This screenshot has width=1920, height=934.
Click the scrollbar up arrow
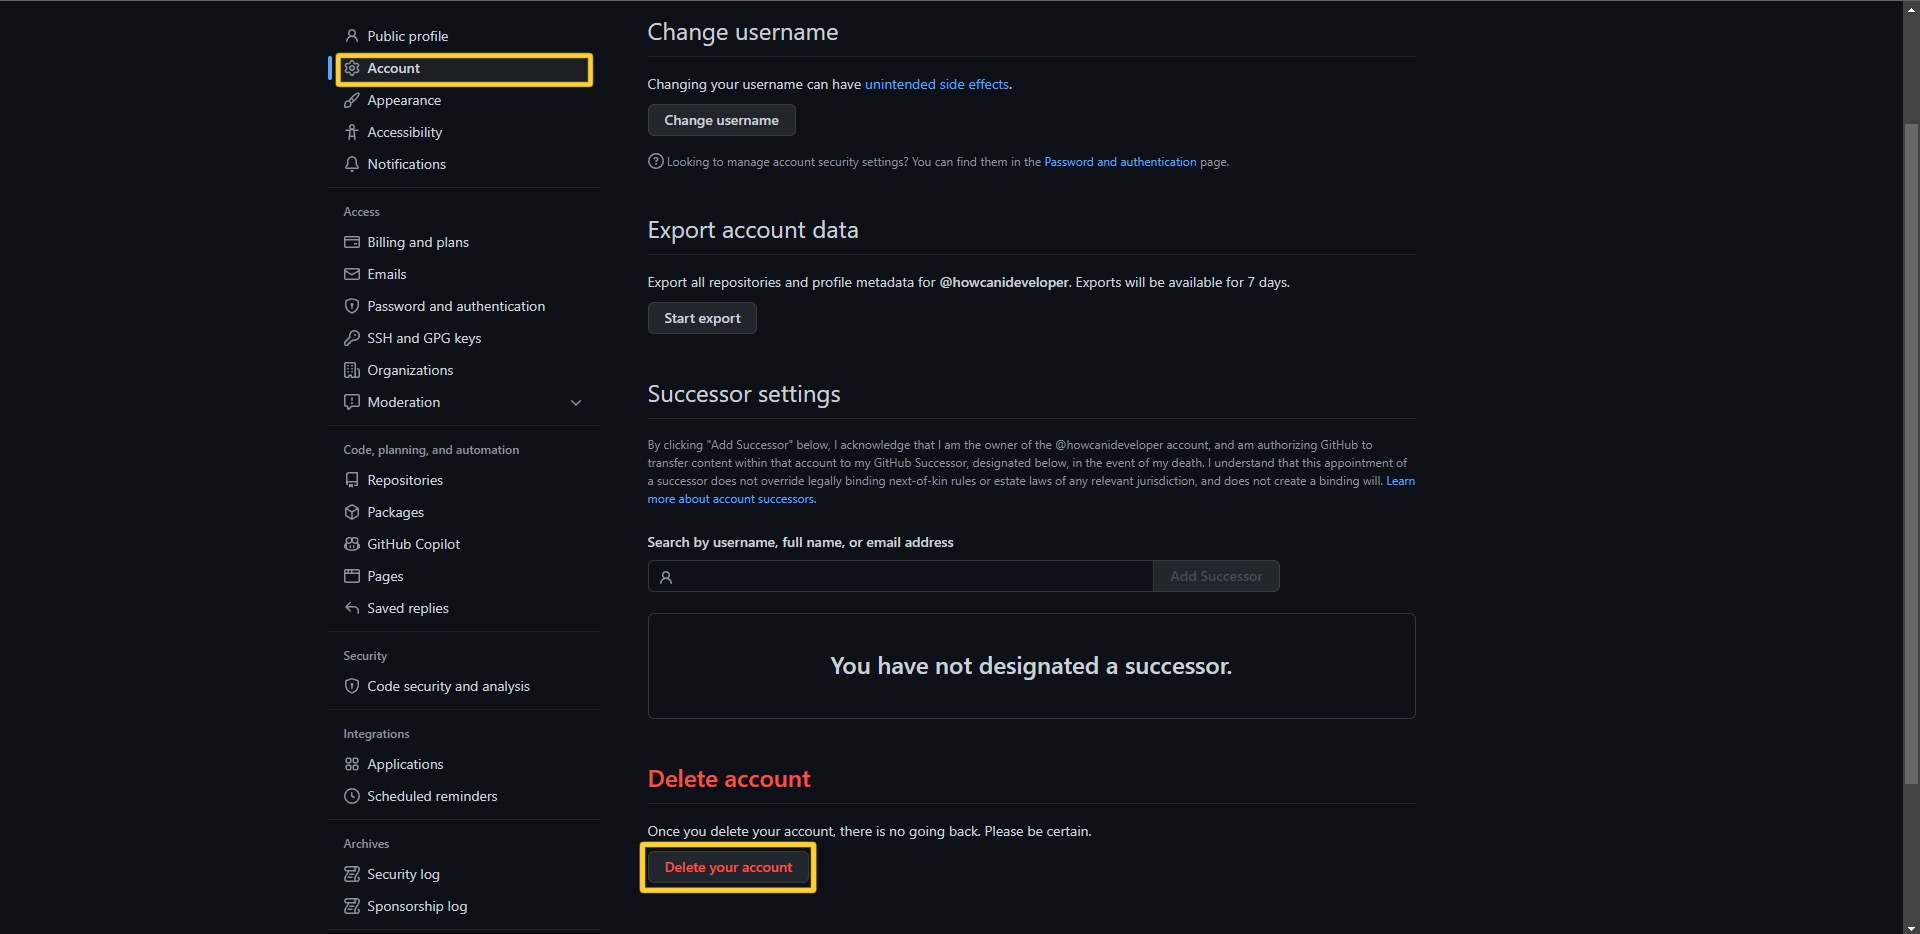(x=1911, y=8)
